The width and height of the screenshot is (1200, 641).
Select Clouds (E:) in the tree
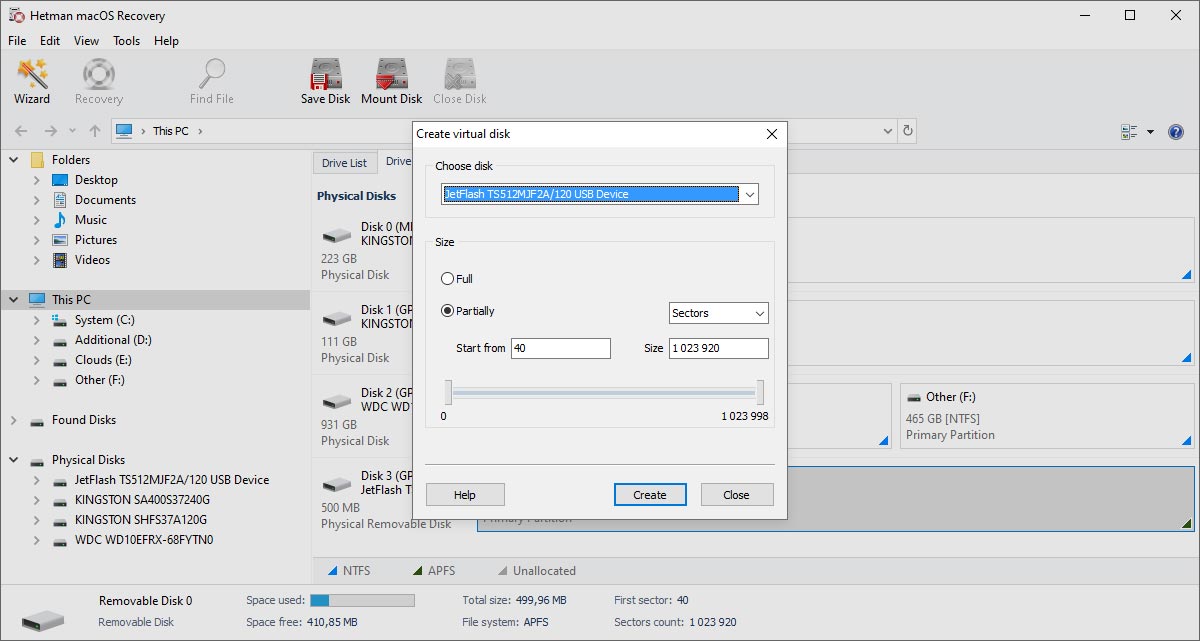click(103, 360)
